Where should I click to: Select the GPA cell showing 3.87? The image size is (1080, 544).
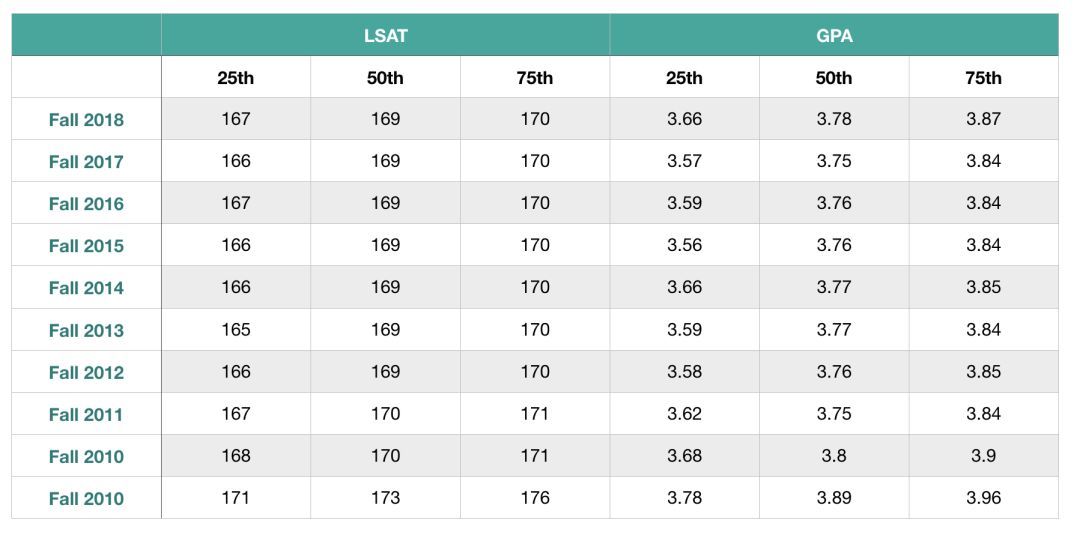tap(983, 119)
